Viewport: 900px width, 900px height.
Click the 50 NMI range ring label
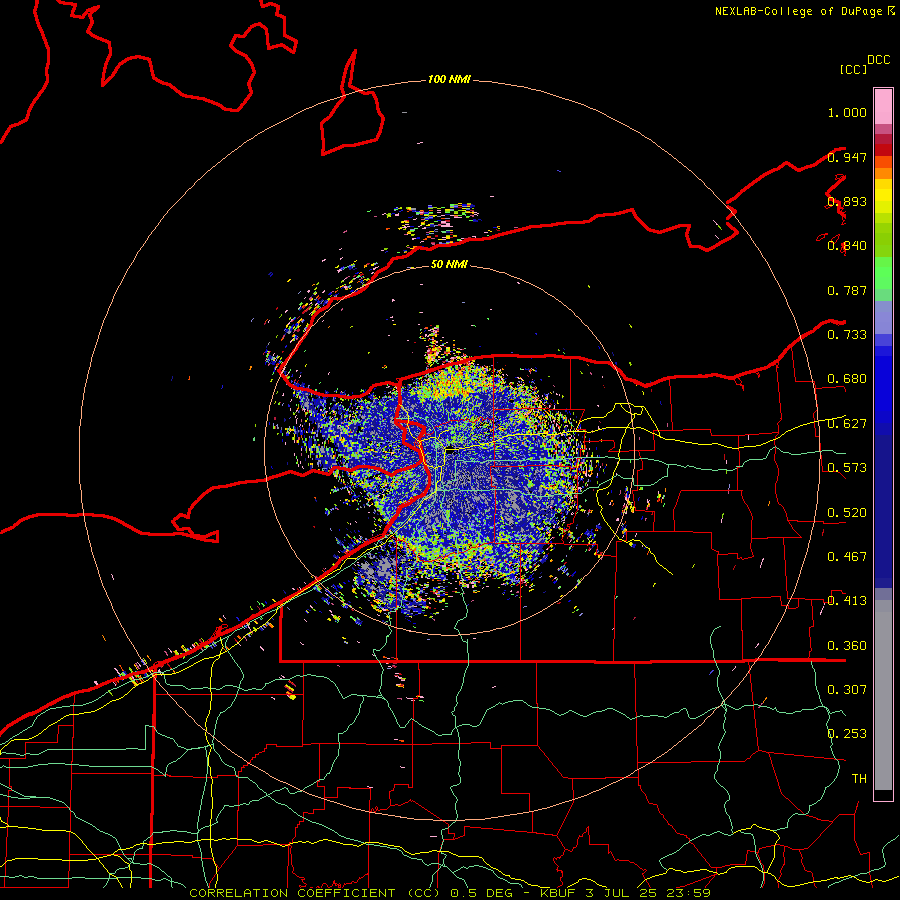tap(449, 264)
